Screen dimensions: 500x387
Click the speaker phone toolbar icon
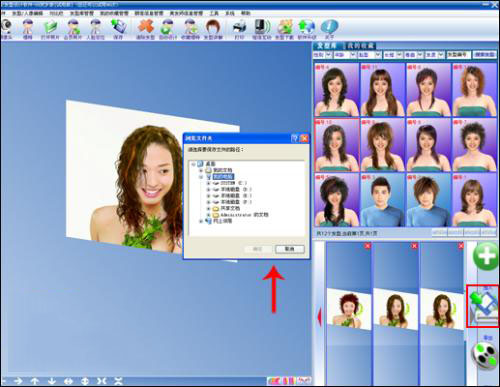(x=262, y=27)
